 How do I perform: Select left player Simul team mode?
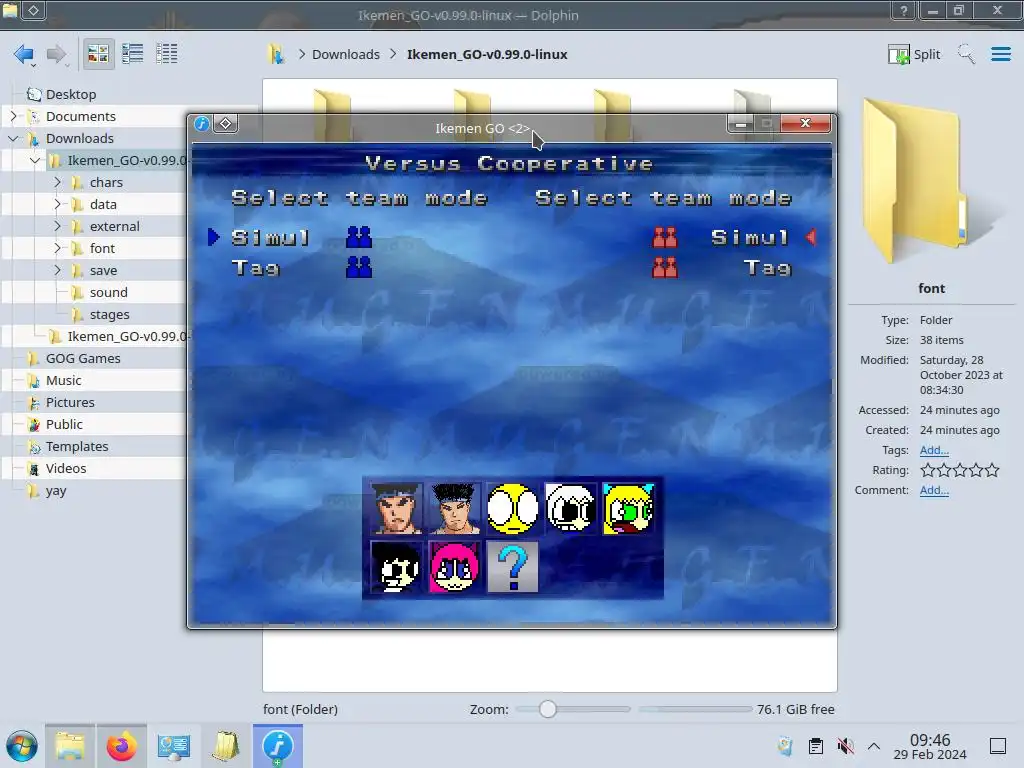coord(270,238)
